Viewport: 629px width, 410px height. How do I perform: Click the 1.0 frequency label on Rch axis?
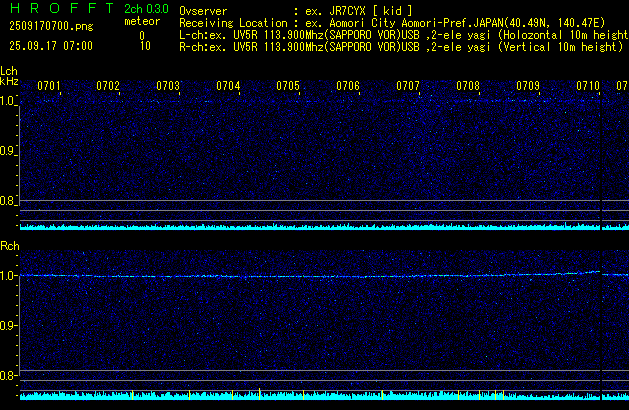tap(8, 276)
